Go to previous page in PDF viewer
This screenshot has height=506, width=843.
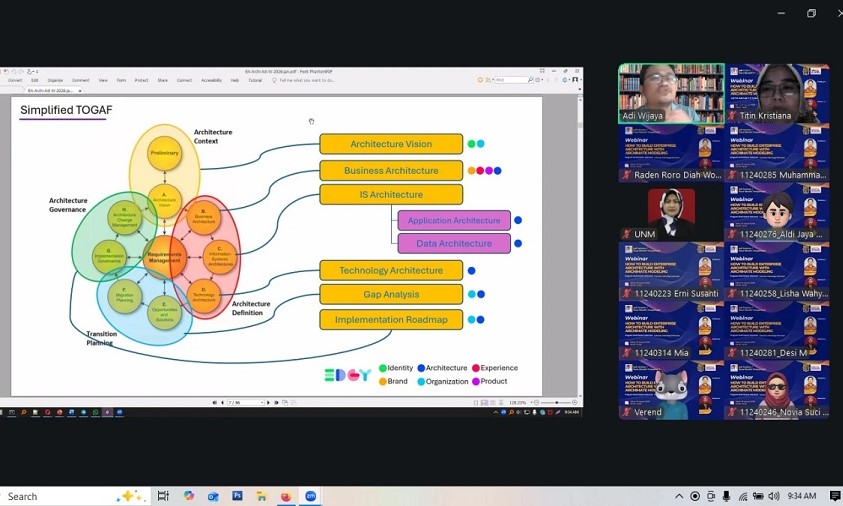point(223,402)
